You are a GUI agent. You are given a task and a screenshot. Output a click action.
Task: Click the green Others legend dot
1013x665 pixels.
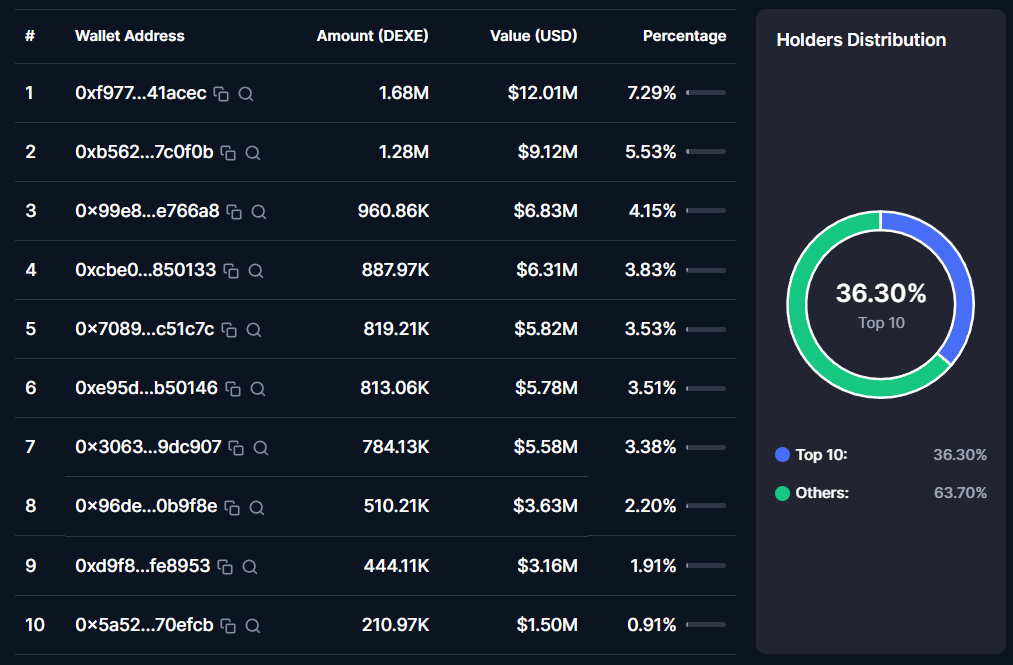(782, 493)
